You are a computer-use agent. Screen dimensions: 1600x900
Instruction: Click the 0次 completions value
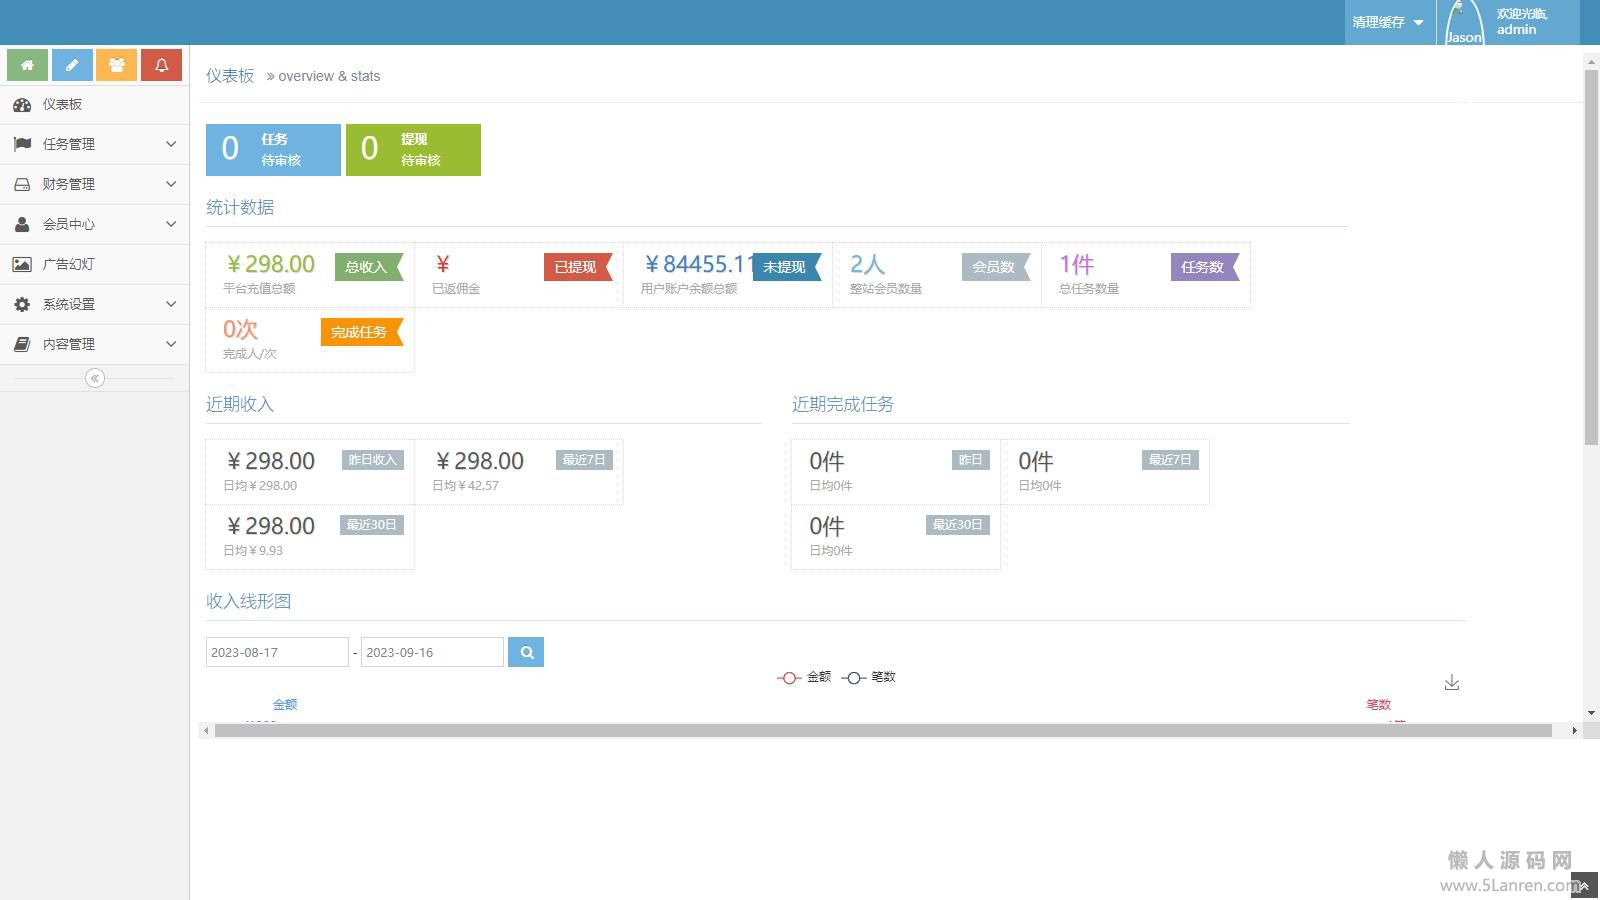click(x=240, y=329)
